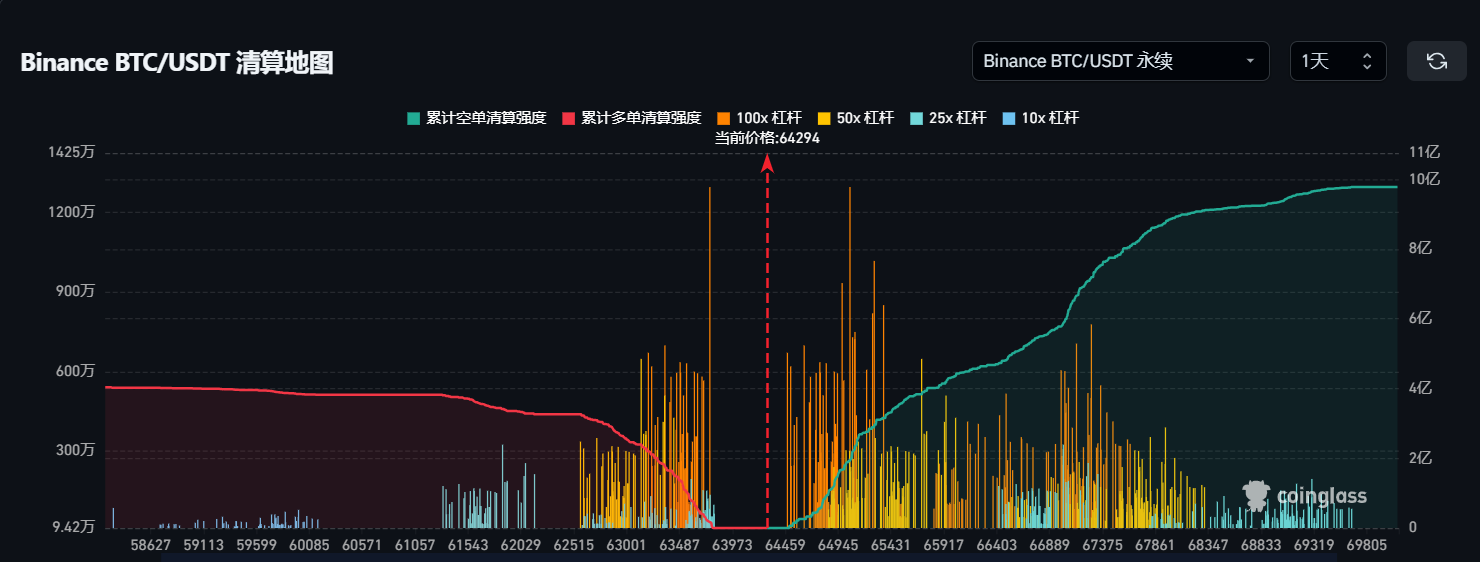This screenshot has width=1480, height=562.
Task: Click the coinglass watermark logo
Action: (x=1305, y=495)
